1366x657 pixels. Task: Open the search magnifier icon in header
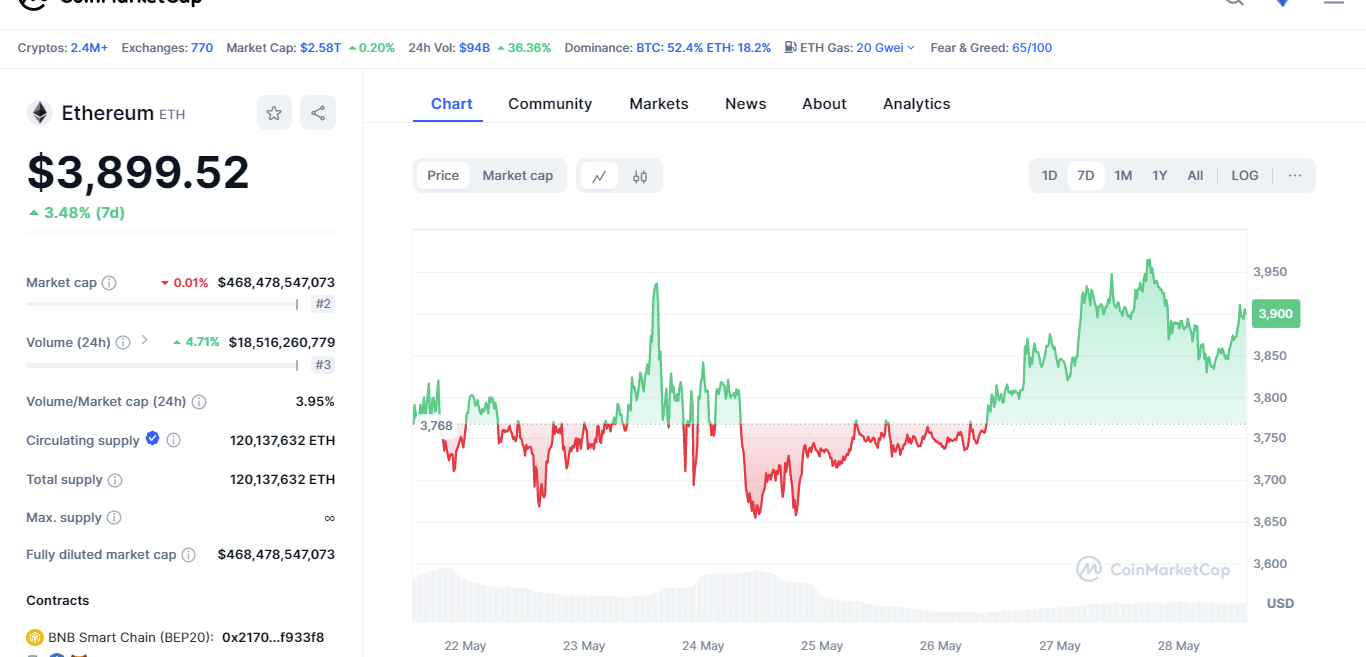click(1234, 2)
